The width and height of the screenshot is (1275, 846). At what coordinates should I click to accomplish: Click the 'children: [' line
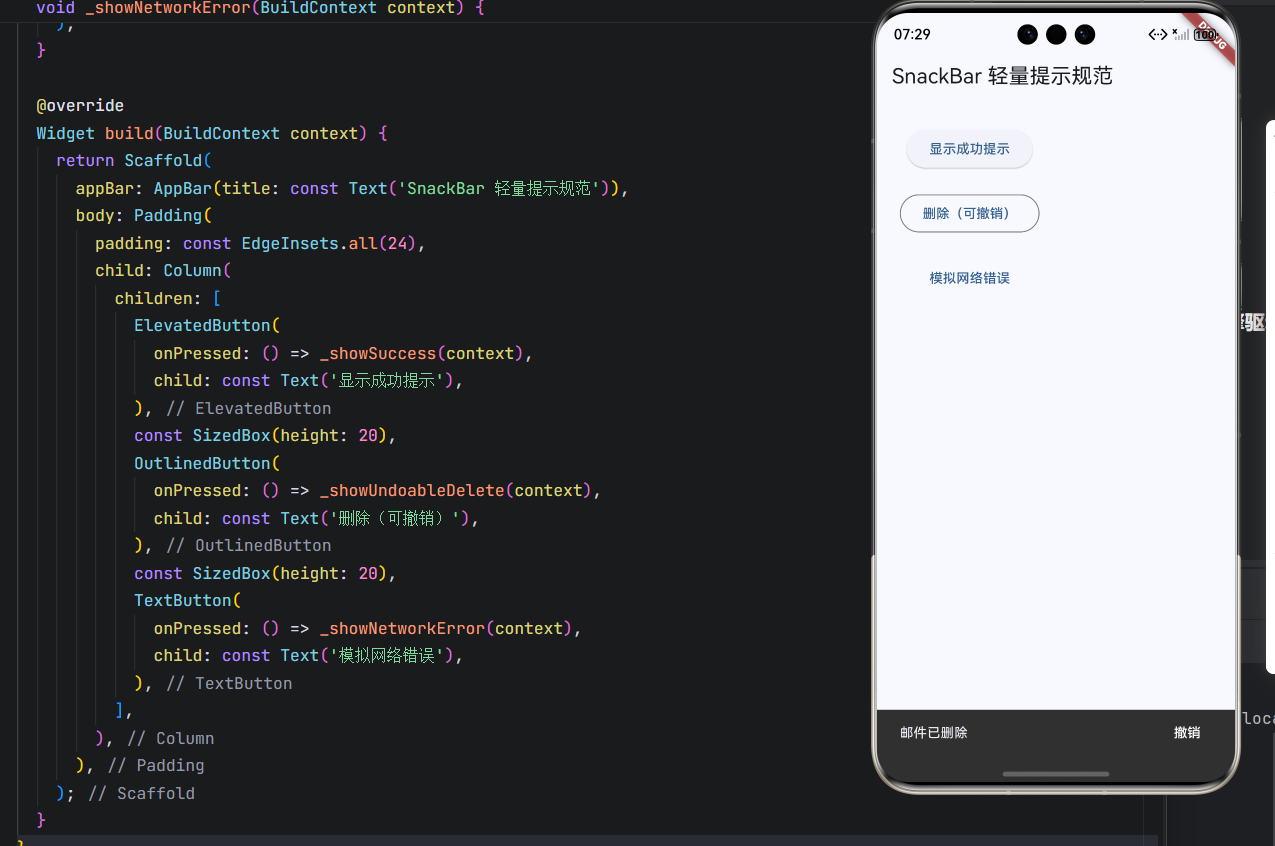pos(168,298)
